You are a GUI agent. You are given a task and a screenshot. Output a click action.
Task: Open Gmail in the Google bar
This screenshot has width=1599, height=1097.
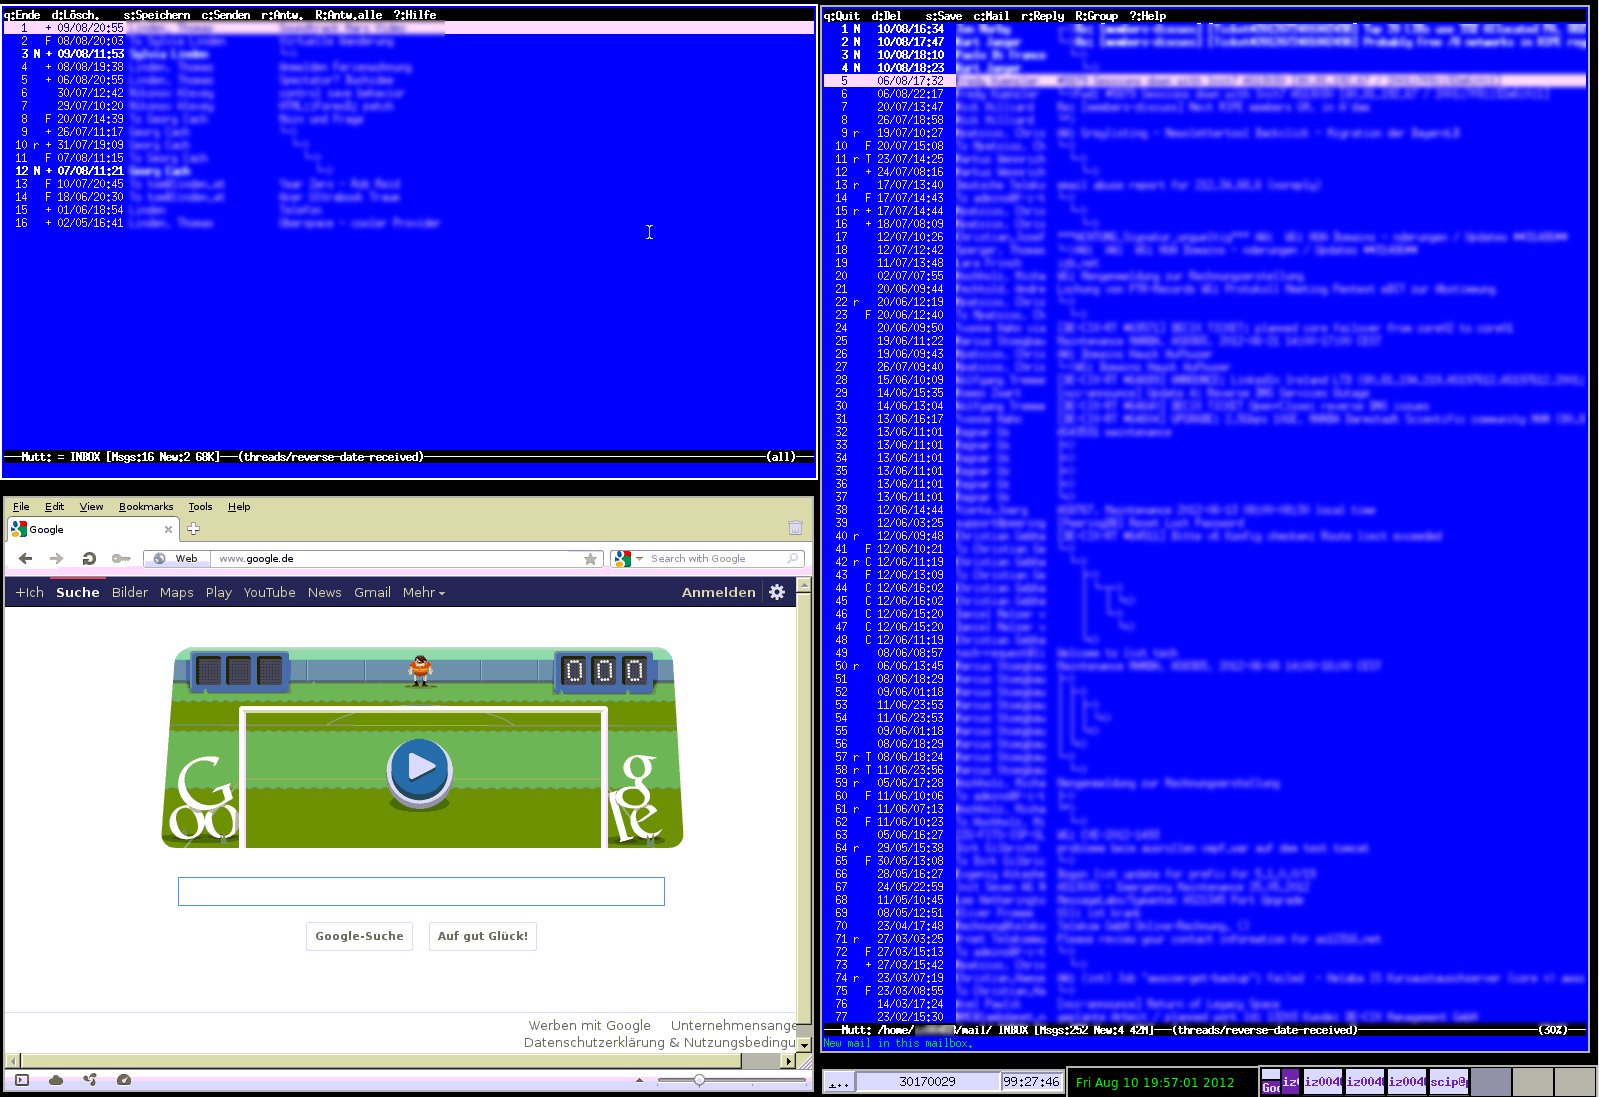372,592
